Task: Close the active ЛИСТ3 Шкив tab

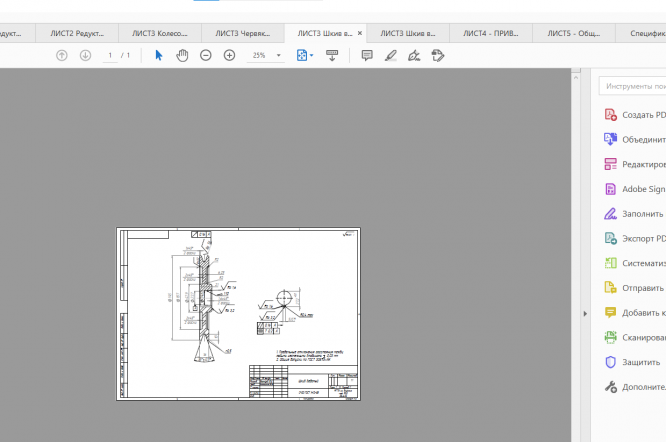Action: tap(360, 33)
